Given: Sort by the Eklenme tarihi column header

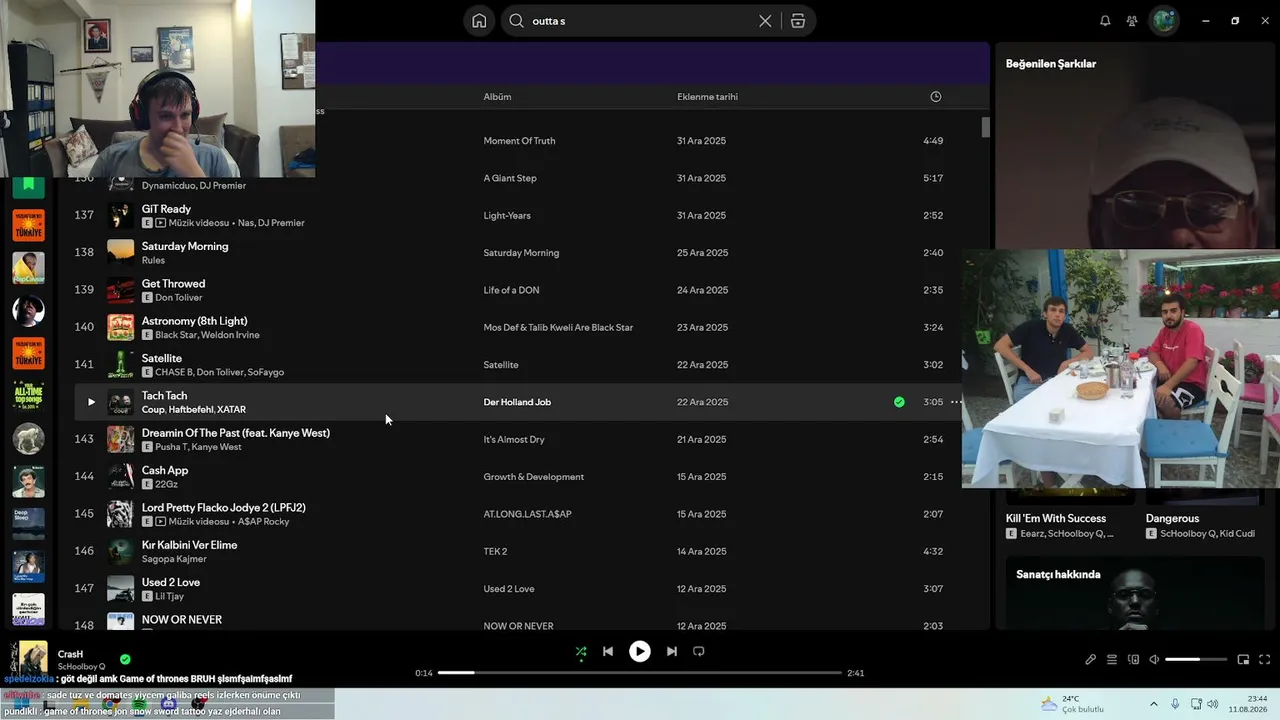Looking at the screenshot, I should click(707, 97).
